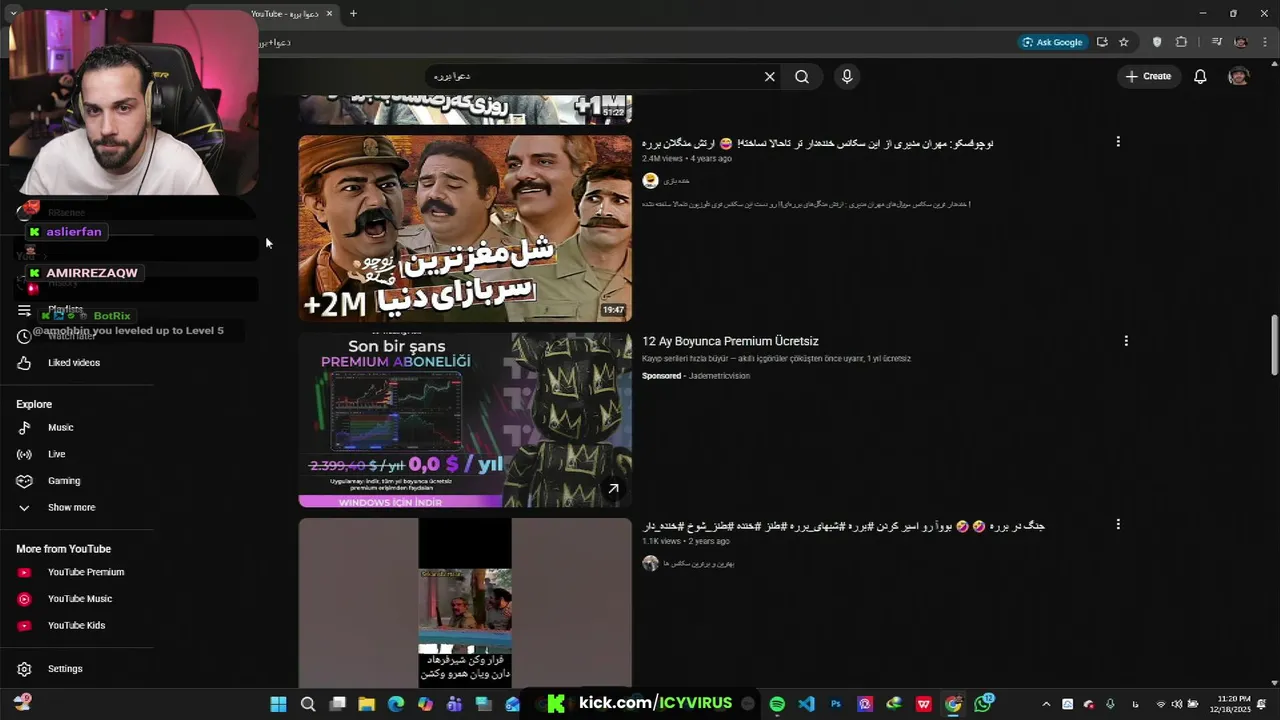
Task: Open Liked videos in the sidebar
Action: pos(76,362)
